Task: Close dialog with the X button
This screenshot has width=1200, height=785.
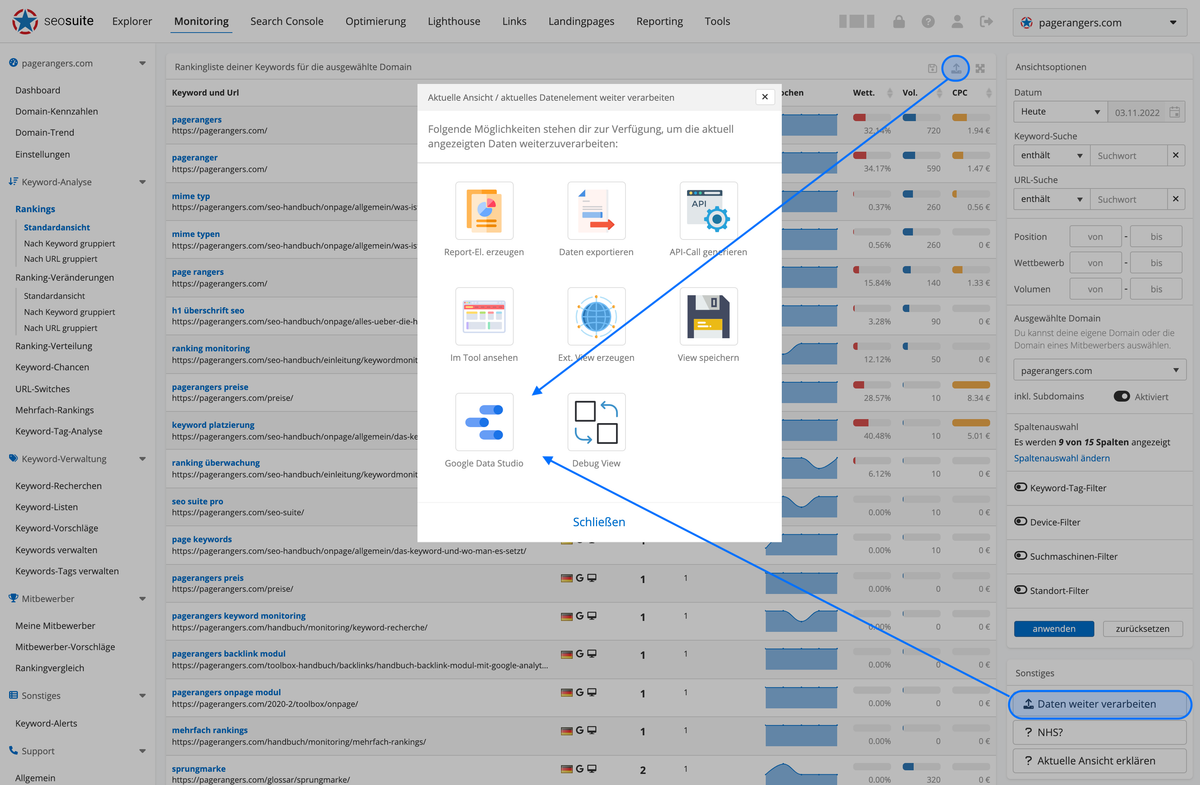Action: click(x=765, y=97)
